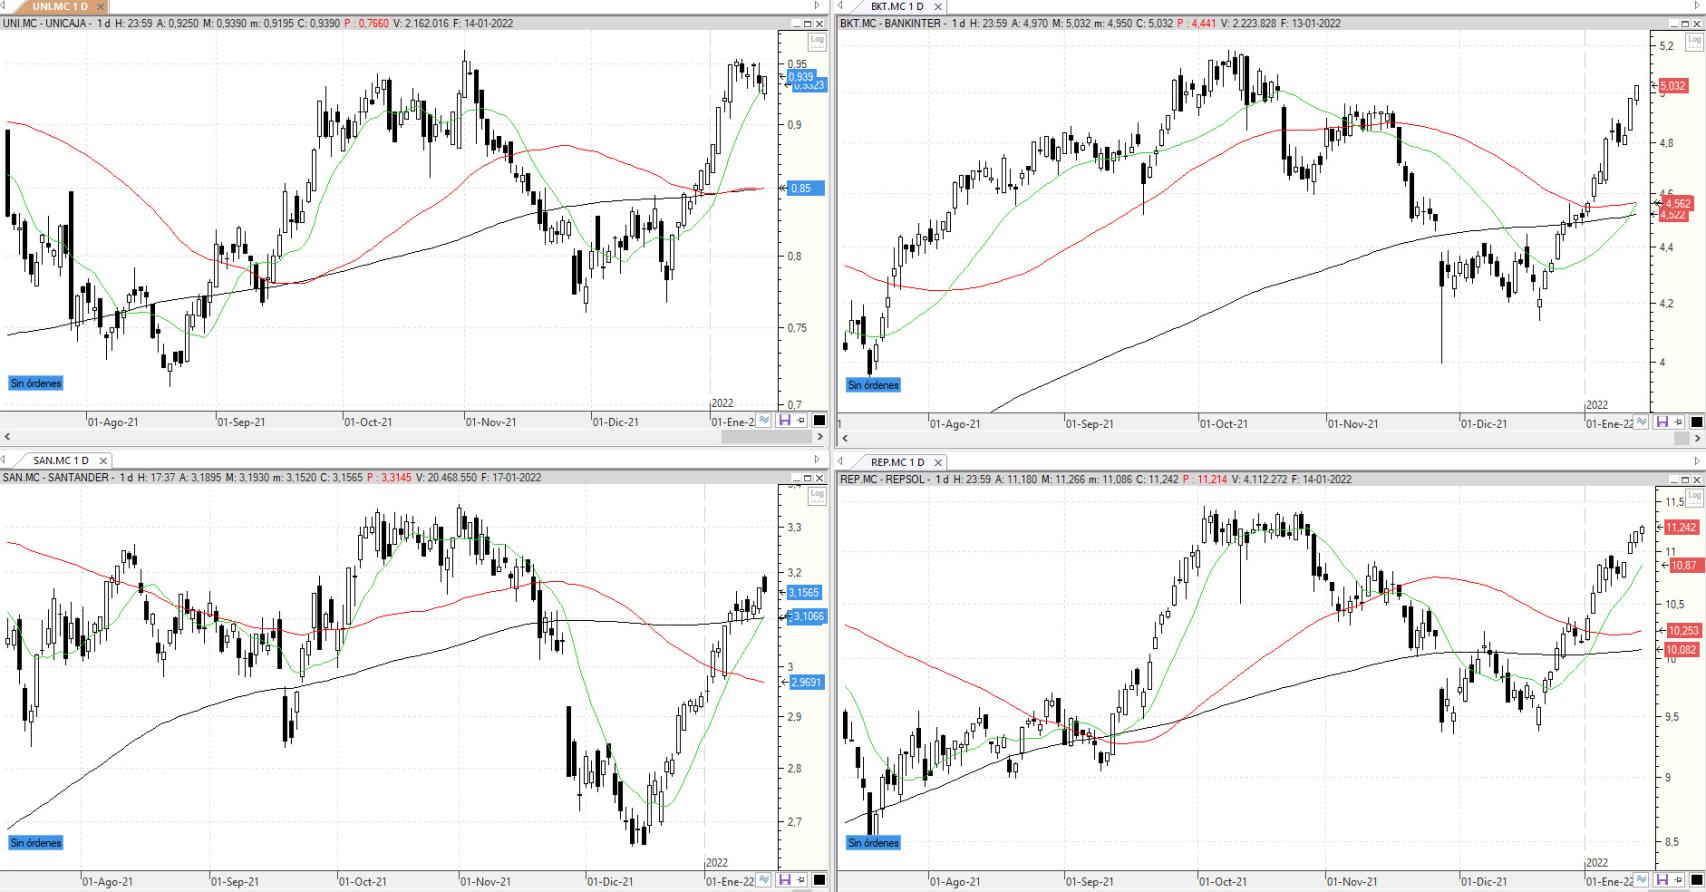Viewport: 1706px width, 892px height.
Task: Click the pin icon in BANKINTER chart
Action: click(1679, 423)
